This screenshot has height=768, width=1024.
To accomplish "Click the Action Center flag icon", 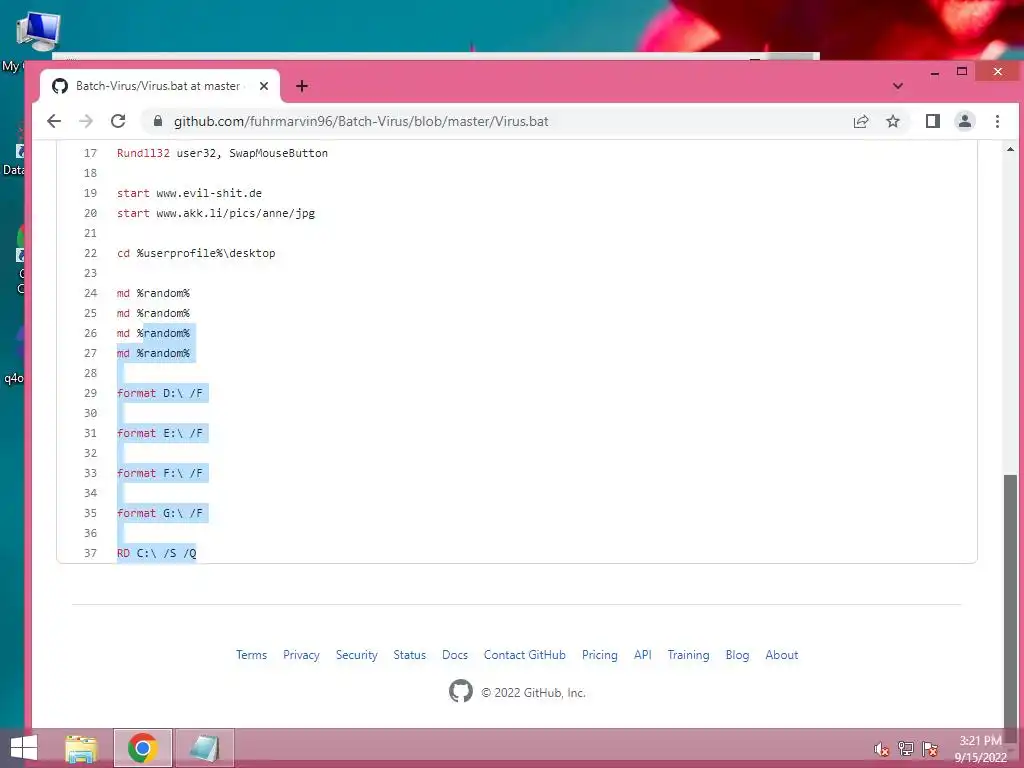I will pos(930,749).
